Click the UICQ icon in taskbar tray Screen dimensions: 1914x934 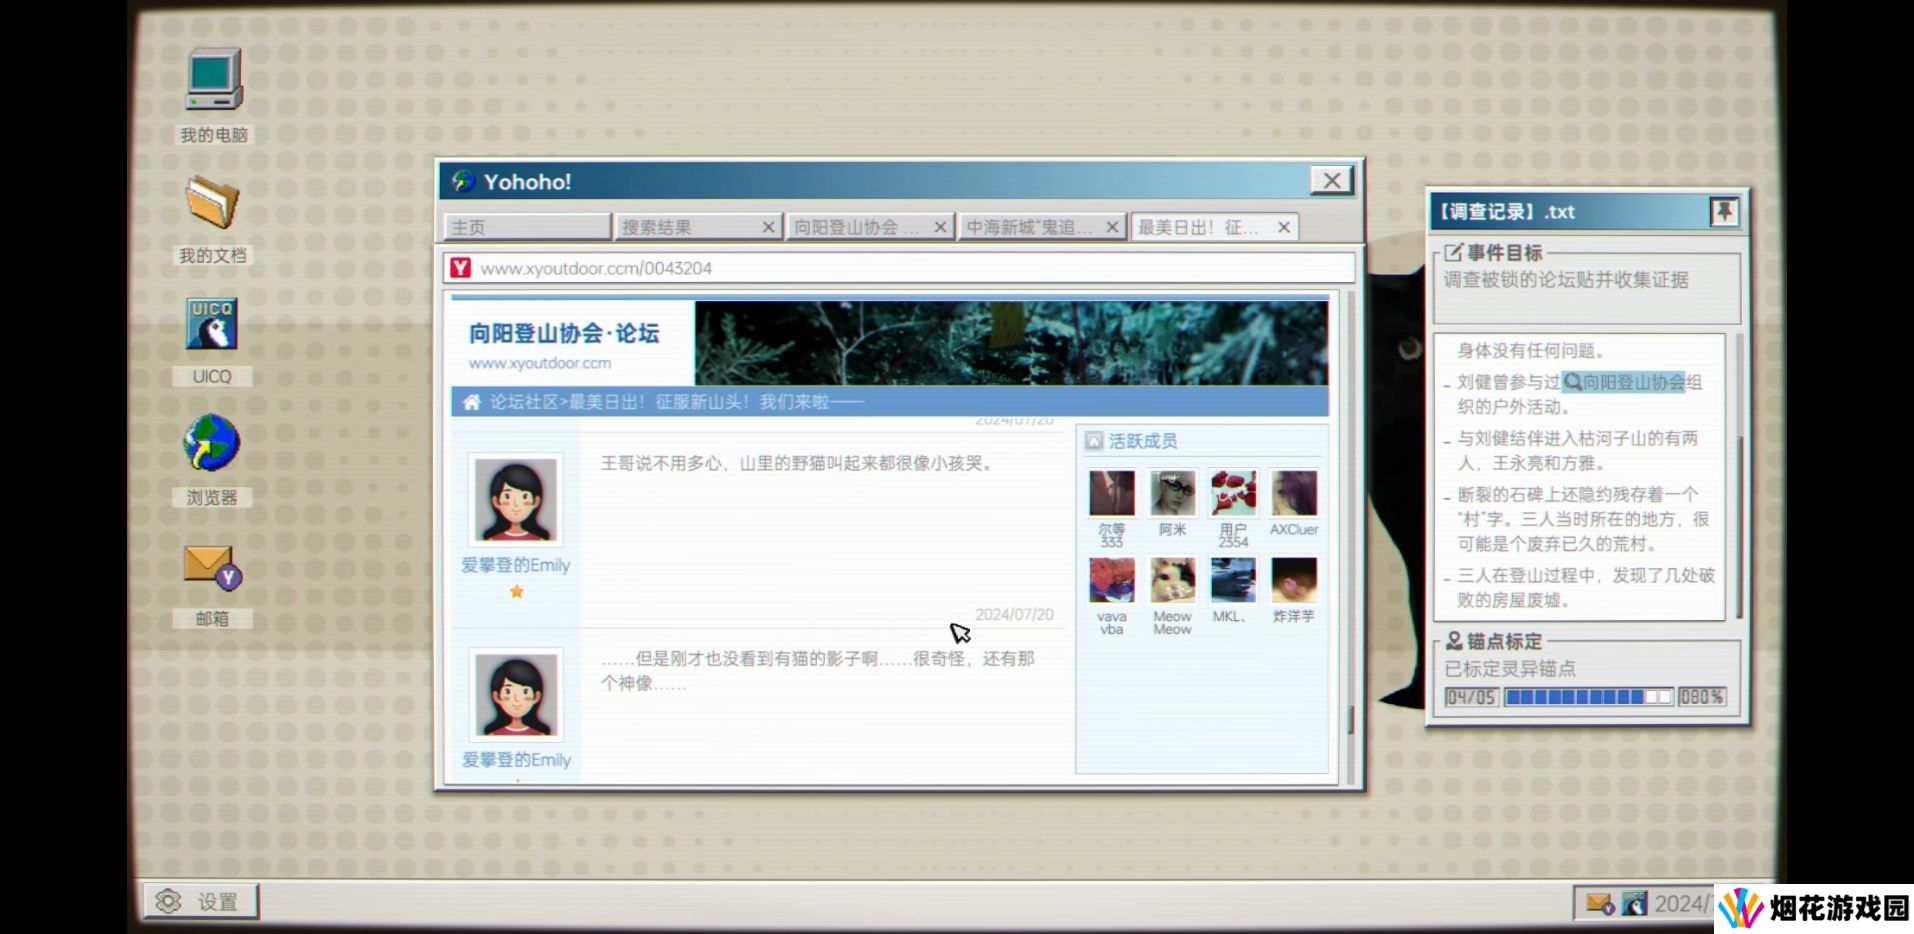1634,904
